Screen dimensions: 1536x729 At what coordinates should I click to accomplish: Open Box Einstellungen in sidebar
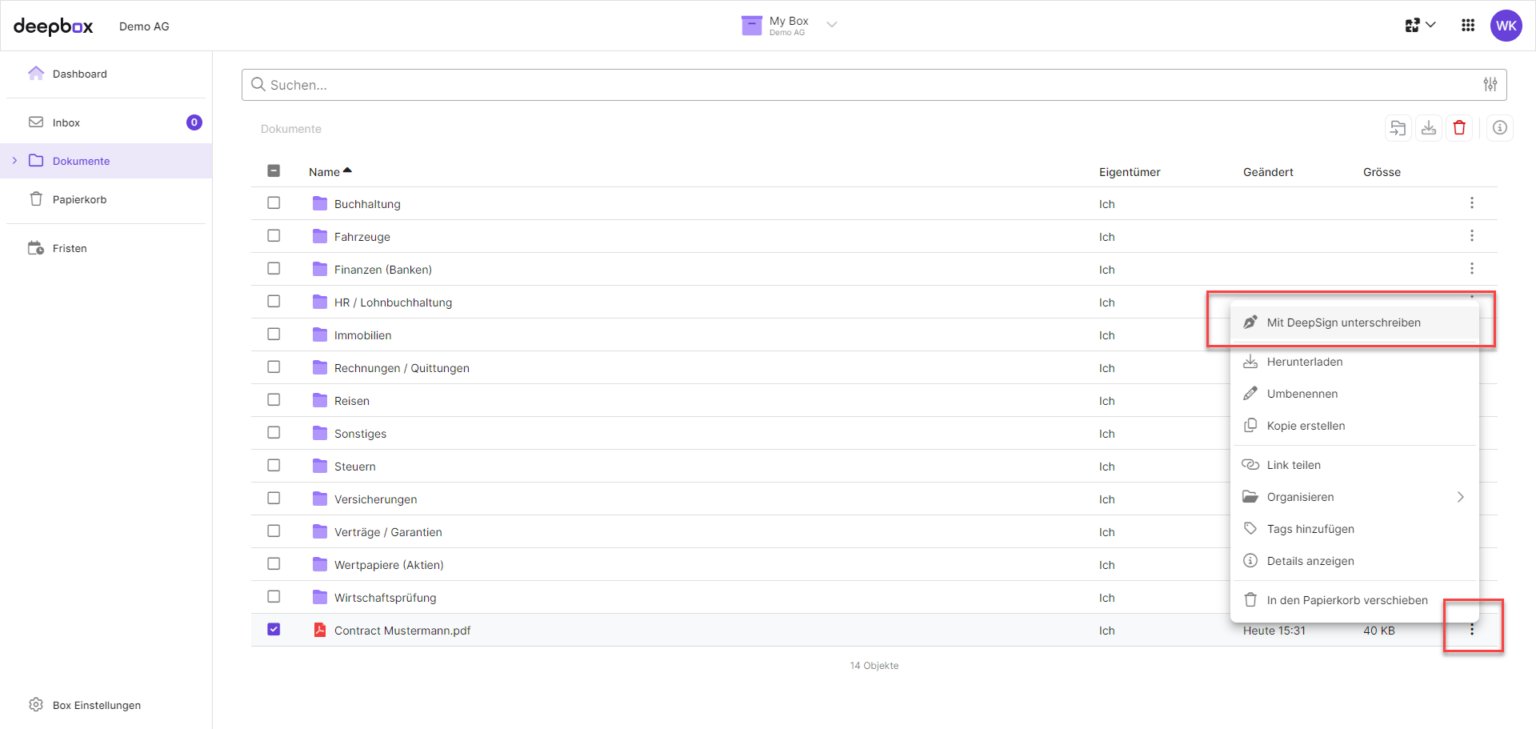(96, 705)
